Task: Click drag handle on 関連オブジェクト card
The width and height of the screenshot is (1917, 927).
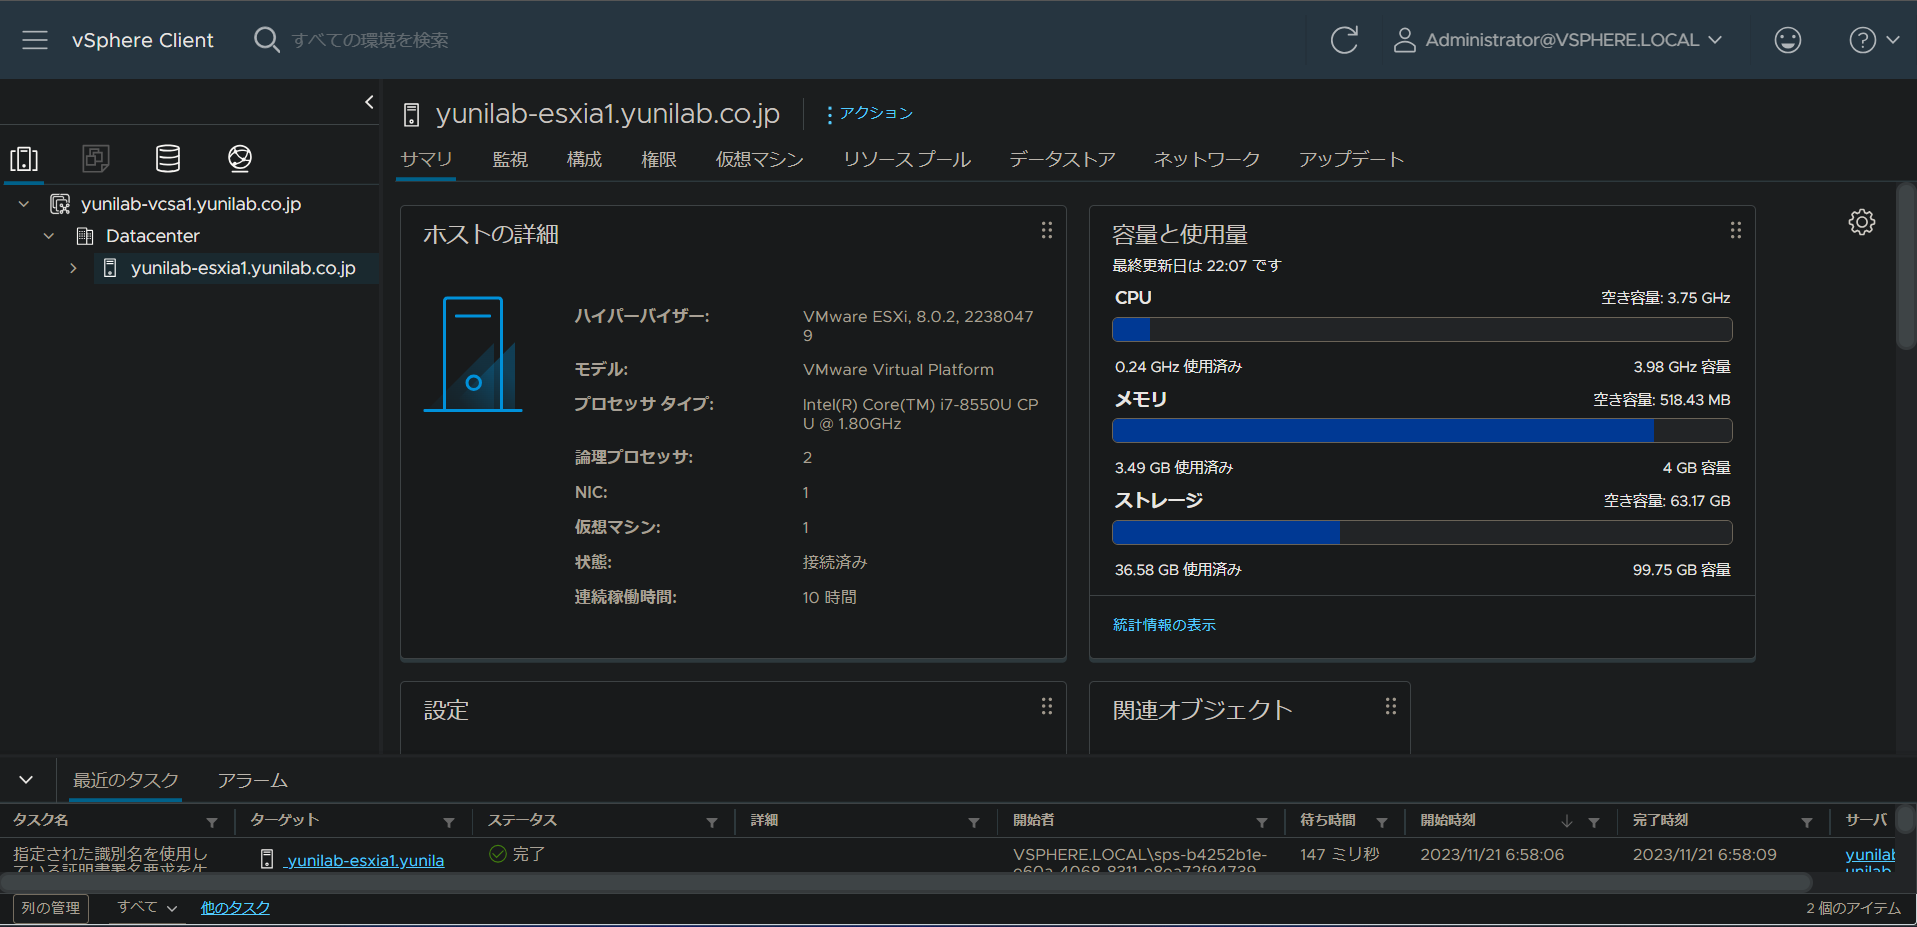Action: pyautogui.click(x=1390, y=707)
